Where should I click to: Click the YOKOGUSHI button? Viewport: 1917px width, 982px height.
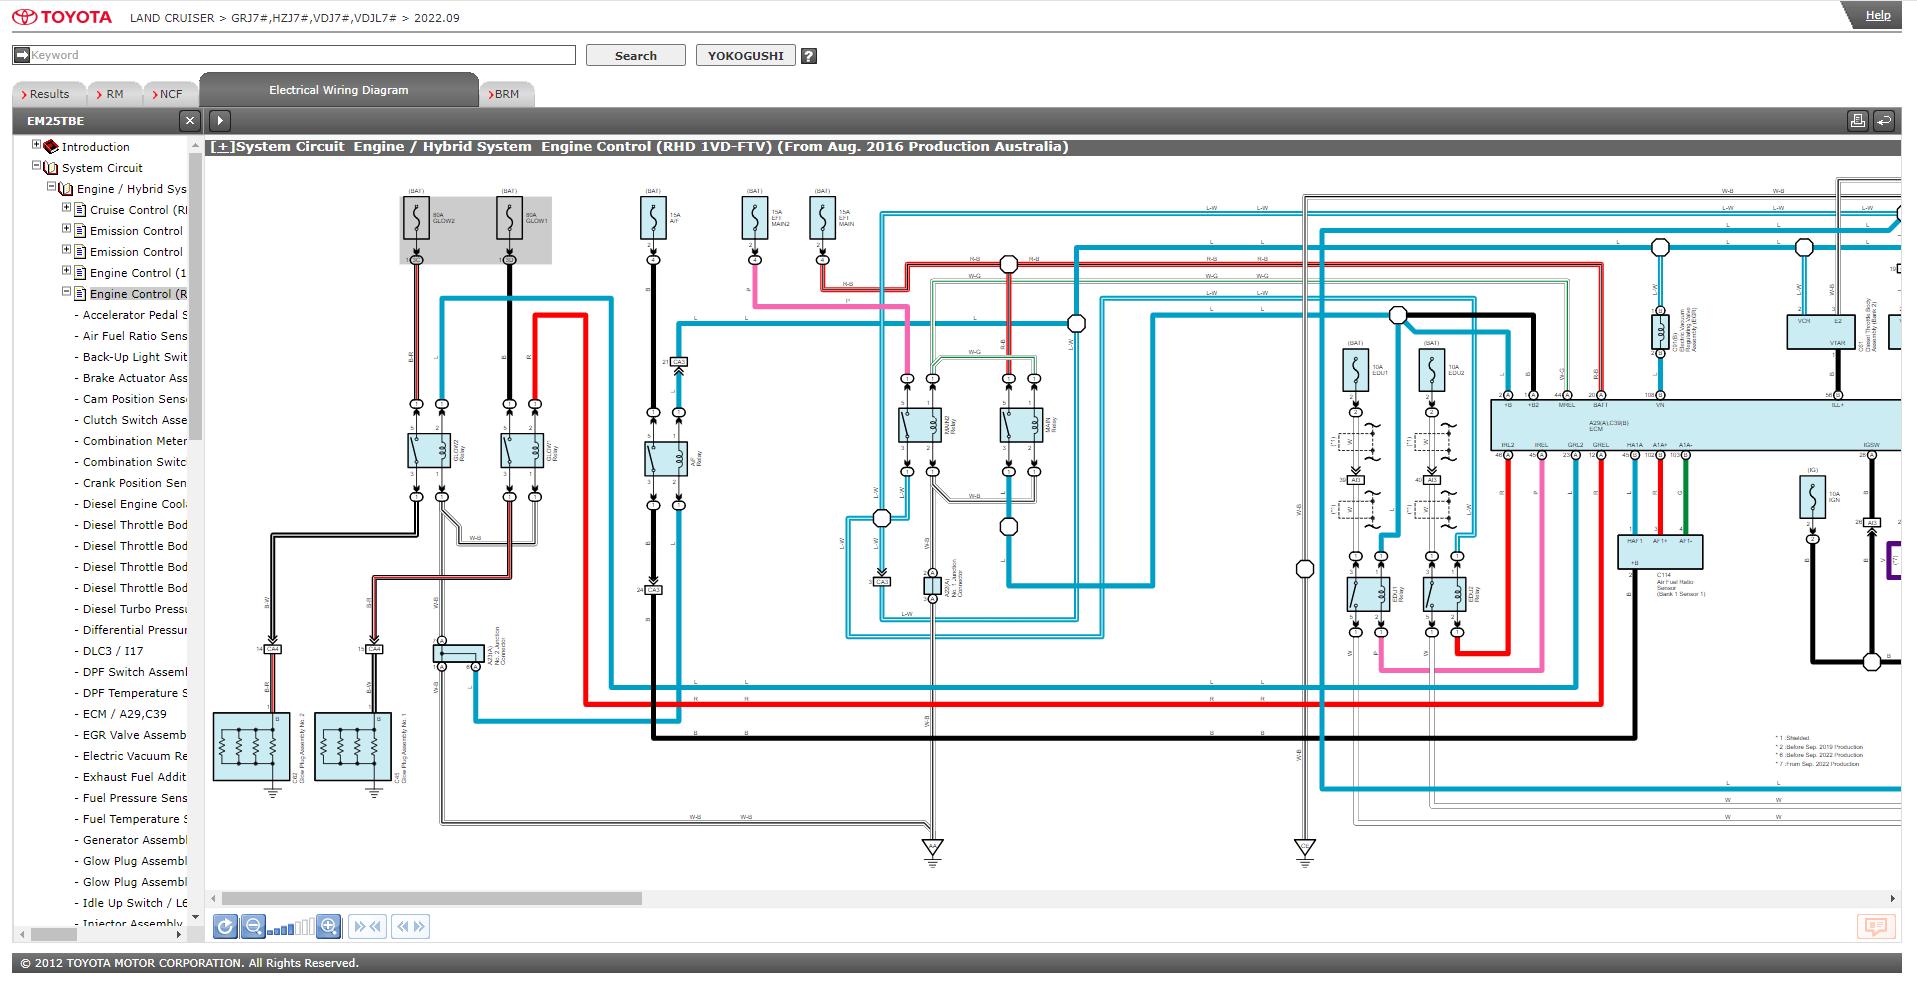tap(746, 56)
